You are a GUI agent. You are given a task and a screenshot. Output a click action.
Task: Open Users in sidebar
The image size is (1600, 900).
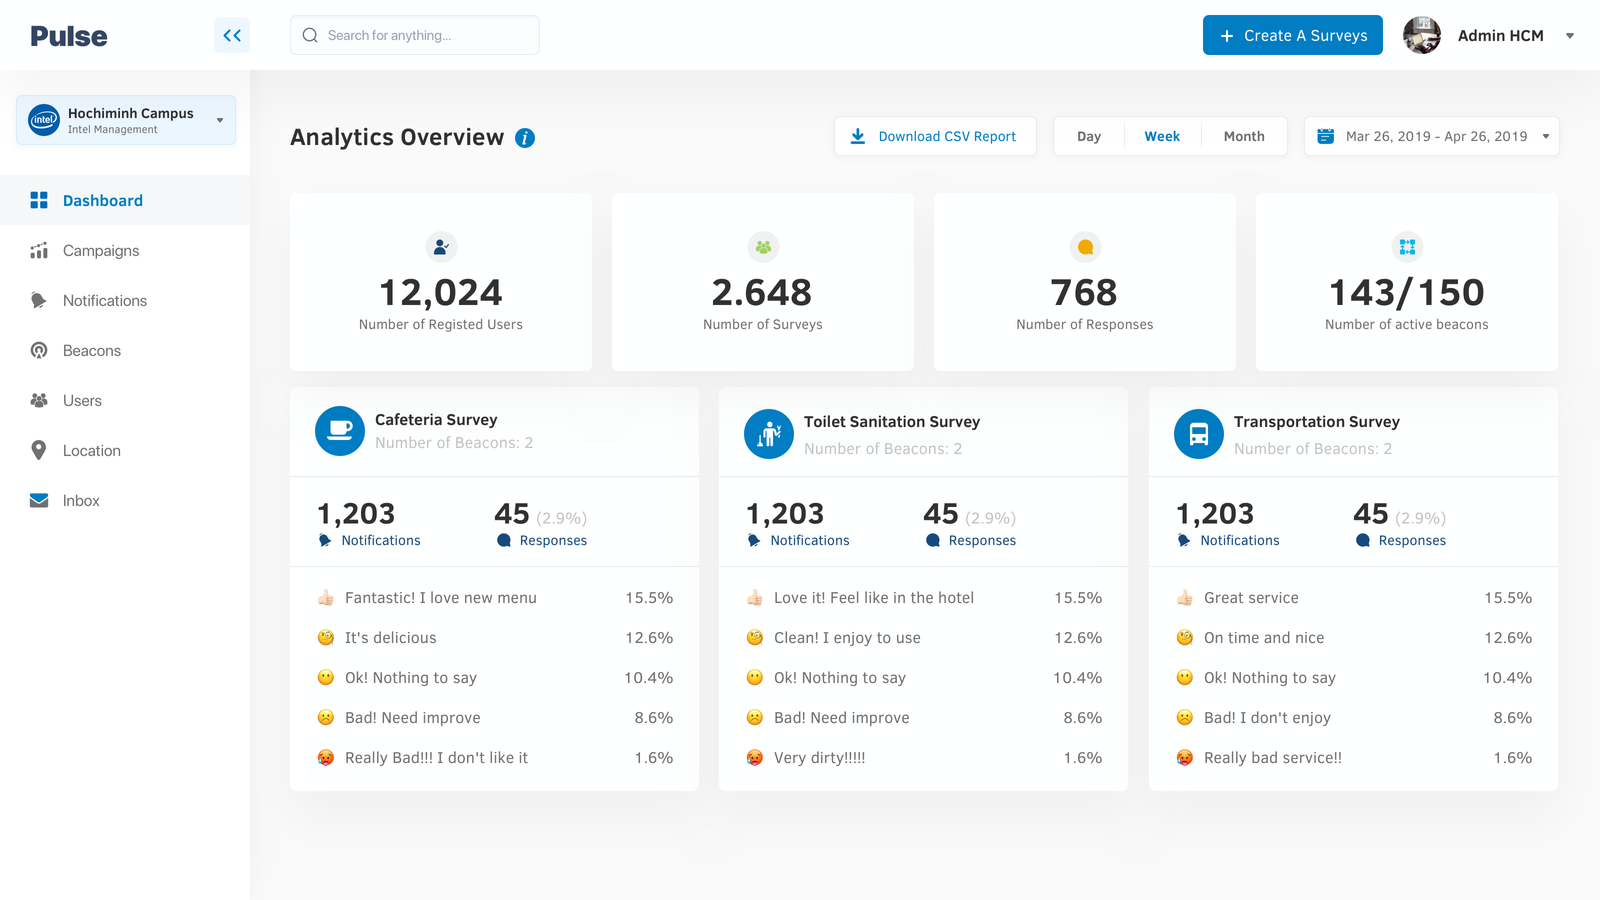(x=125, y=400)
